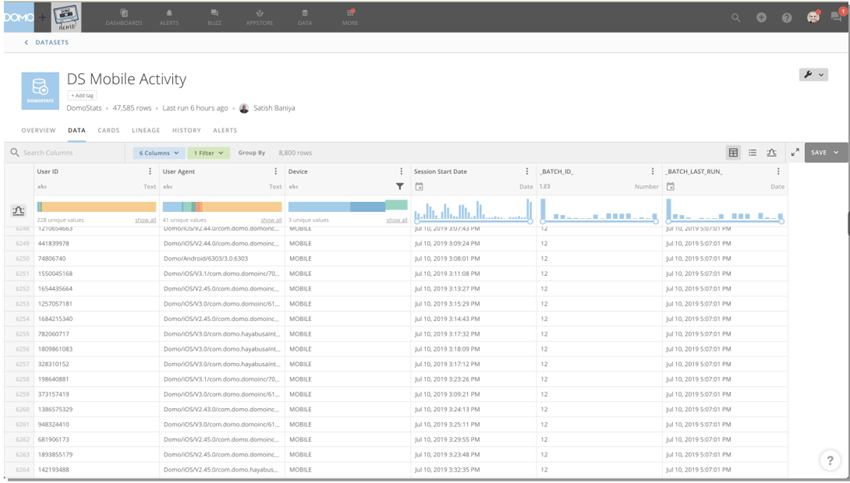Open User ID column options menu
850x483 pixels.
[150, 171]
